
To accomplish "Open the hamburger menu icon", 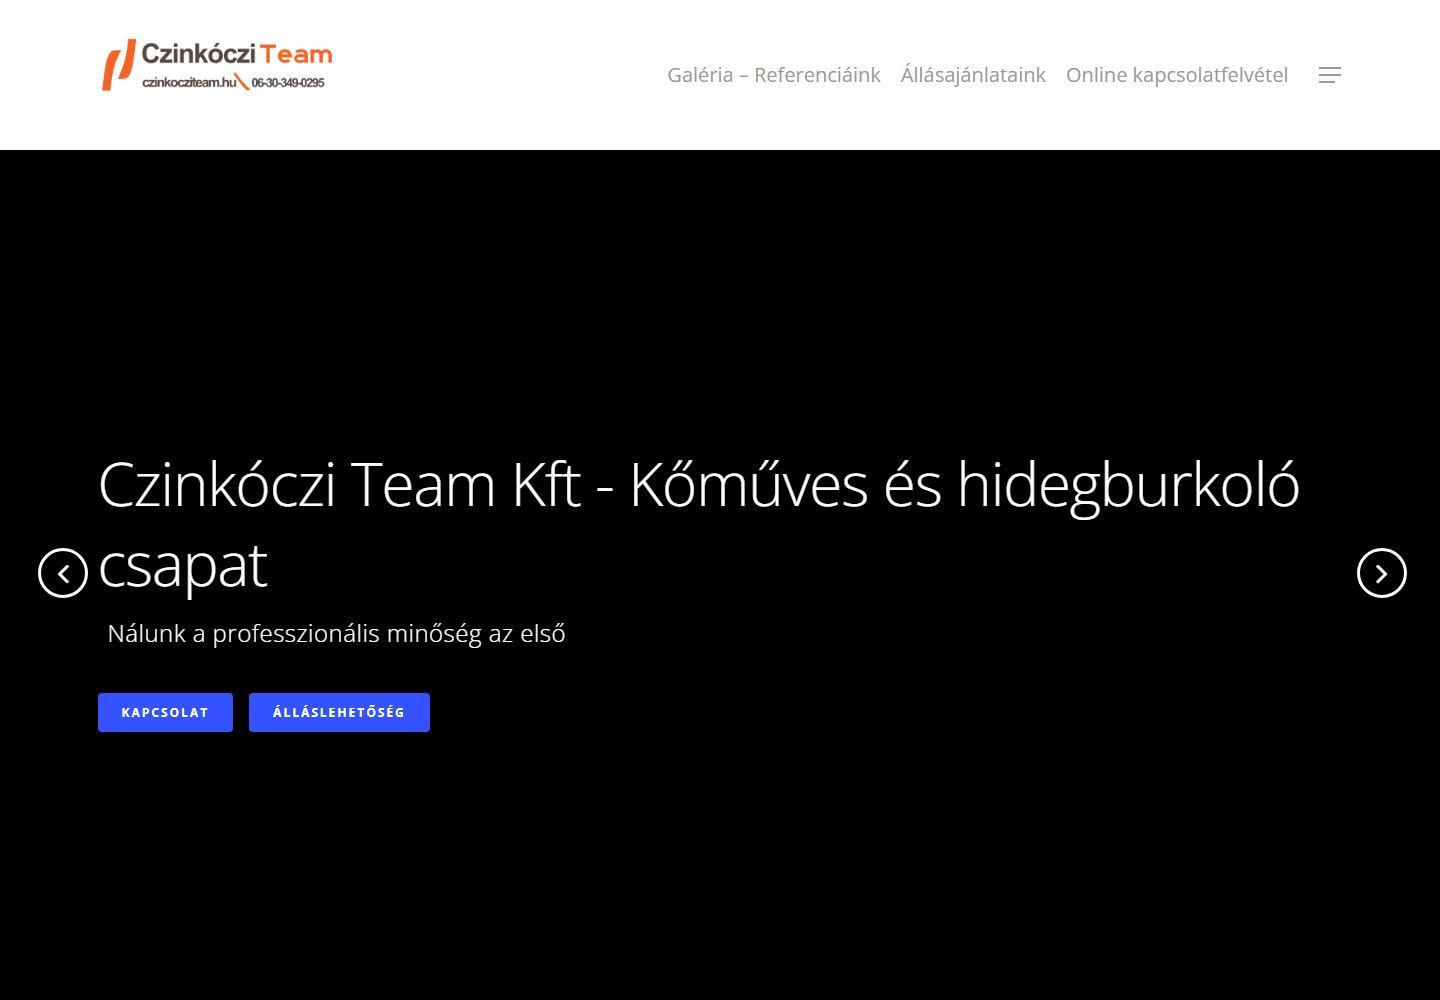I will click(x=1329, y=75).
